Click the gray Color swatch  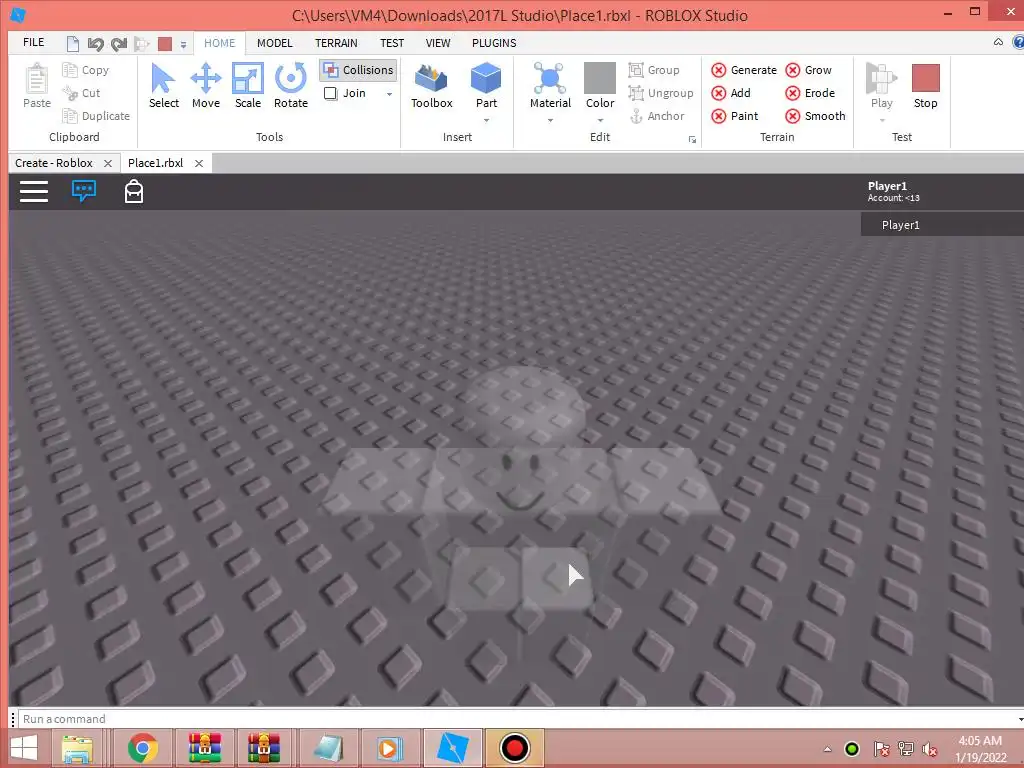(x=600, y=78)
